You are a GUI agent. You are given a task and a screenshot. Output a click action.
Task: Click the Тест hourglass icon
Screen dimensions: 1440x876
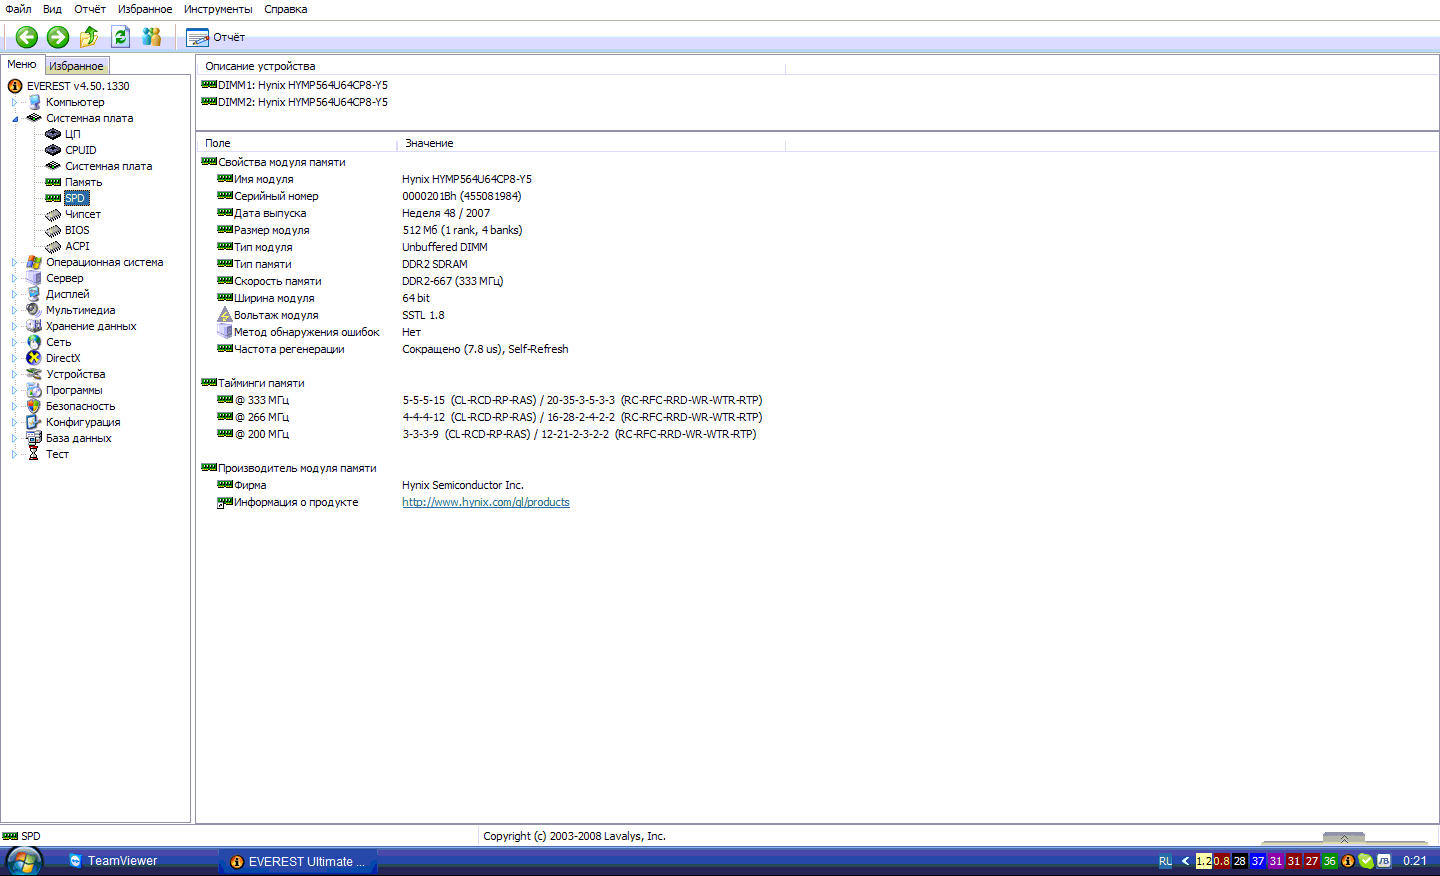point(34,454)
